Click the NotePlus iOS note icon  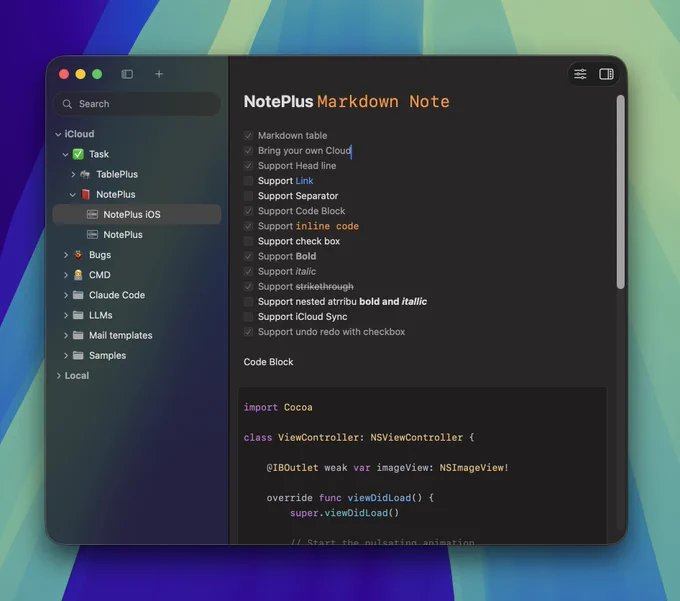(x=92, y=215)
